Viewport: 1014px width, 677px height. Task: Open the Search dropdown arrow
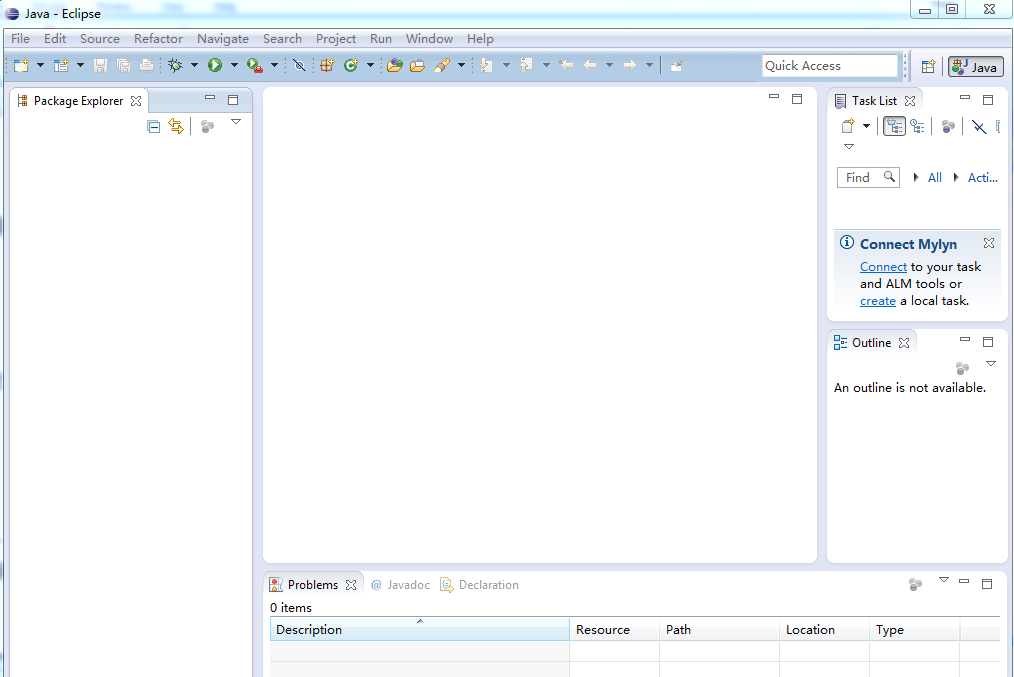[x=461, y=65]
